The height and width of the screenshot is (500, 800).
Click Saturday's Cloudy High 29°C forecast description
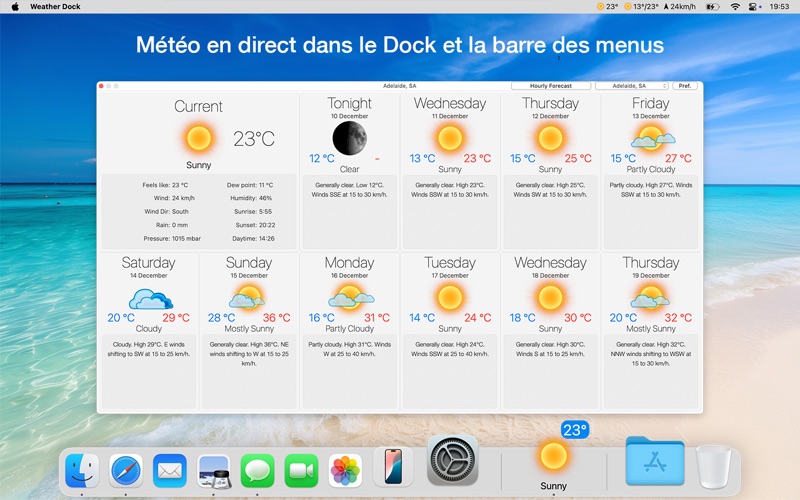pos(148,349)
